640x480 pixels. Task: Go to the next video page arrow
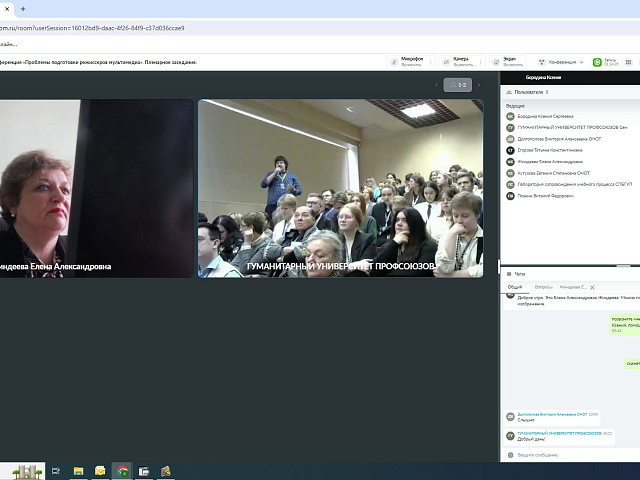[479, 85]
